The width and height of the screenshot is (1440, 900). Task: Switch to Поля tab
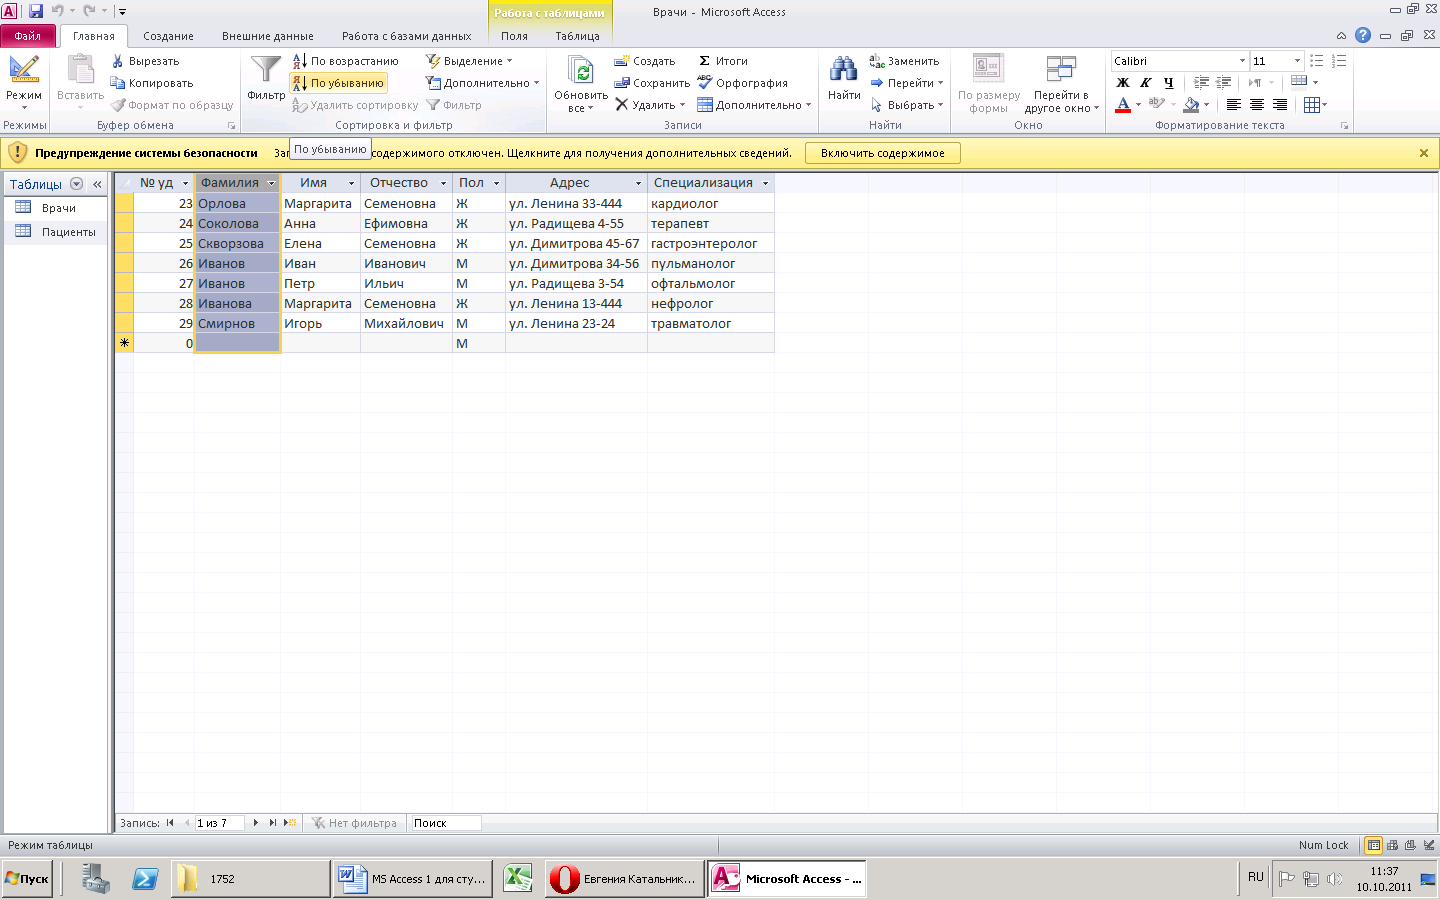coord(514,36)
